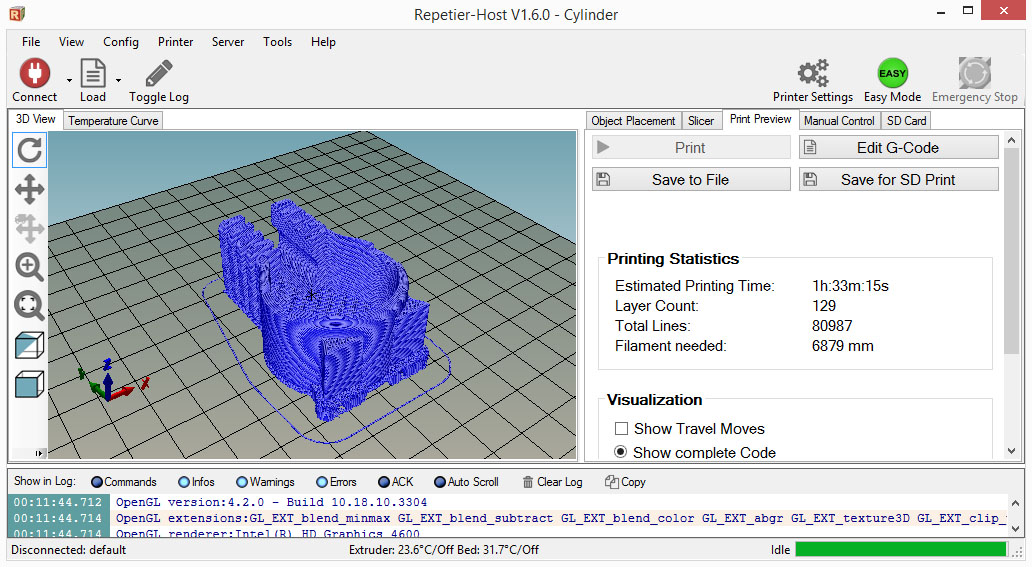Click the Save to File button
Viewport: 1032px width, 567px height.
point(691,179)
